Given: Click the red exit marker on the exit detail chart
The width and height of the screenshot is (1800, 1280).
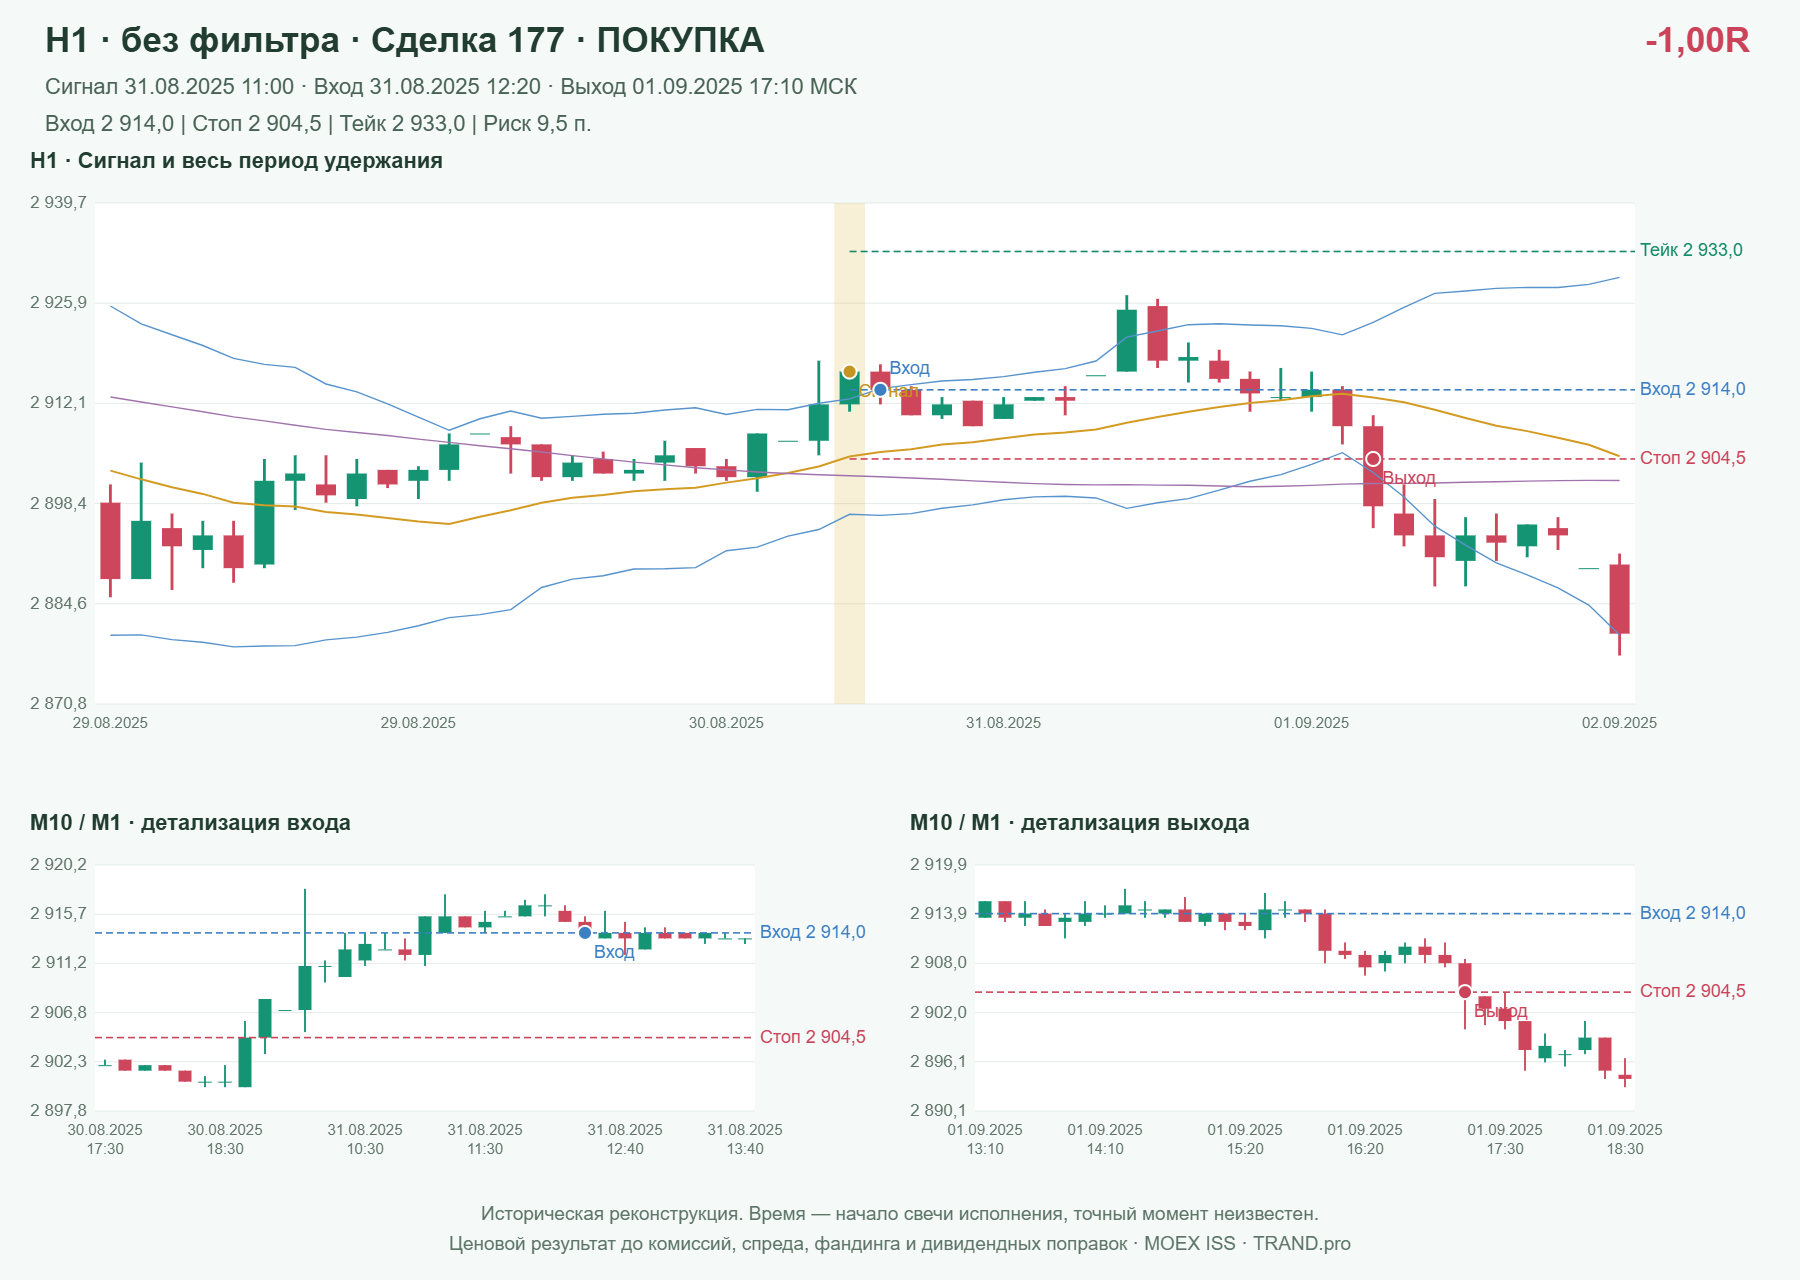Looking at the screenshot, I should pyautogui.click(x=1465, y=992).
